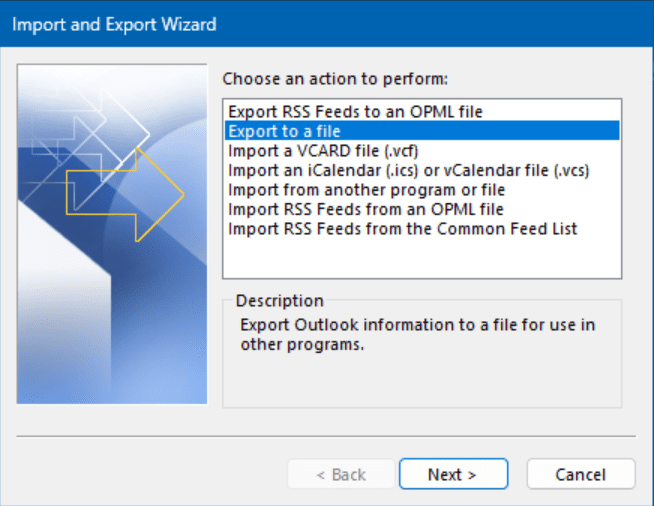The height and width of the screenshot is (506, 654).
Task: Click the Import and Export Wizard title bar
Action: [x=327, y=24]
